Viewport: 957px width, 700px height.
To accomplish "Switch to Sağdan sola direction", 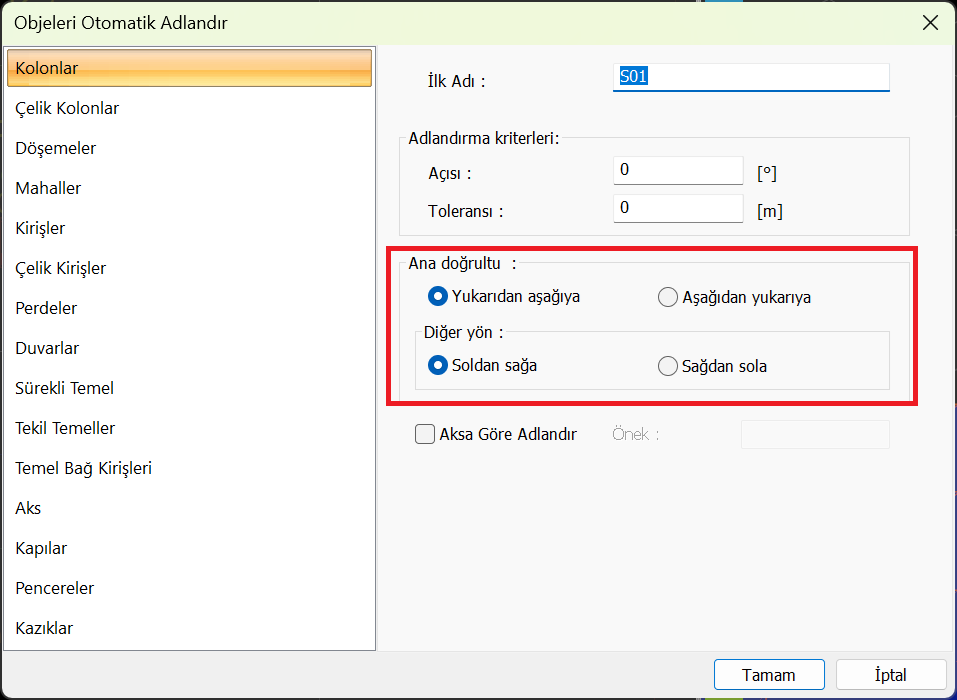I will pyautogui.click(x=668, y=367).
